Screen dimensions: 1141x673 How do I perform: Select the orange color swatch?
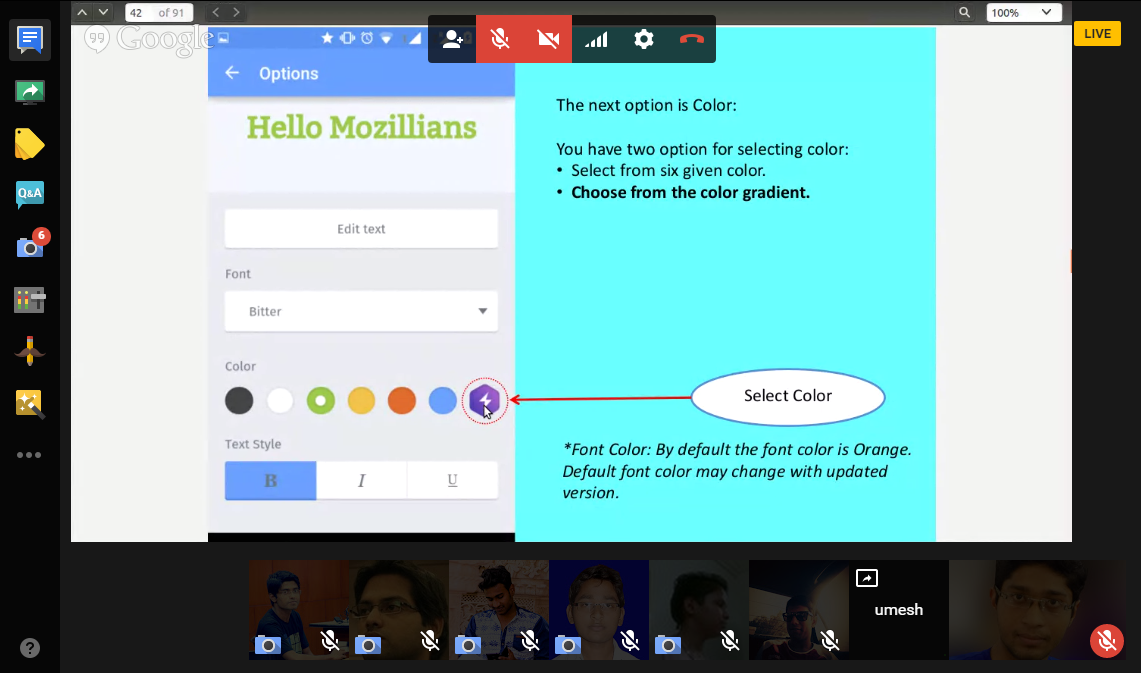(x=402, y=400)
